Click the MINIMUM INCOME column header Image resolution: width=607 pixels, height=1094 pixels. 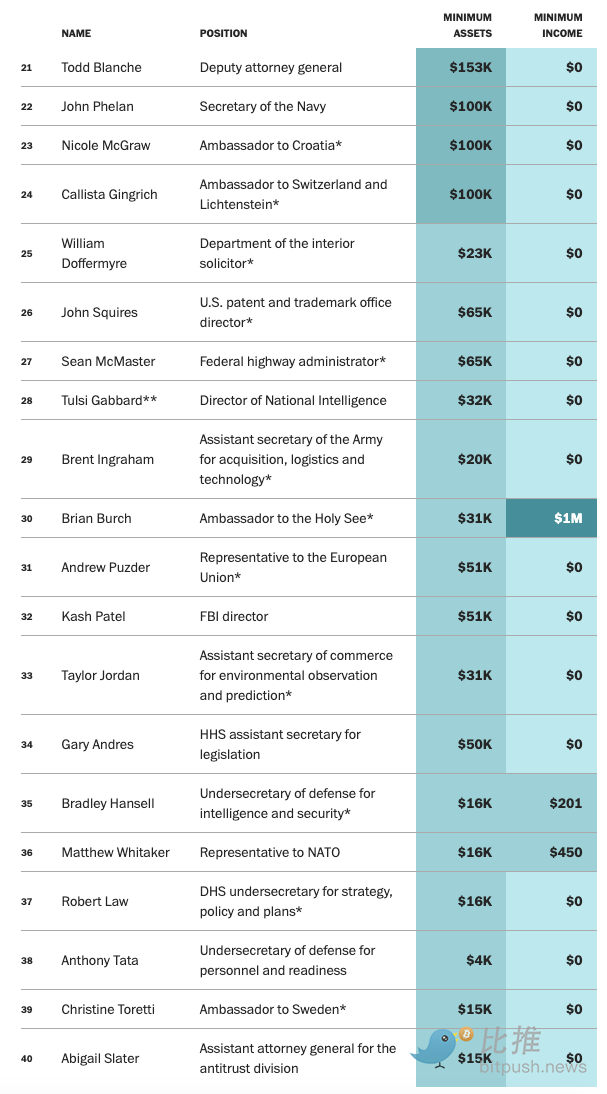[x=558, y=25]
